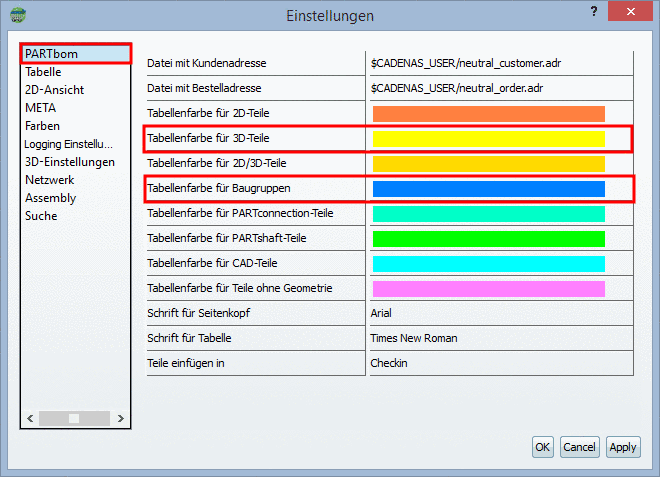660x477 pixels.
Task: Click the OK button
Action: pos(543,447)
